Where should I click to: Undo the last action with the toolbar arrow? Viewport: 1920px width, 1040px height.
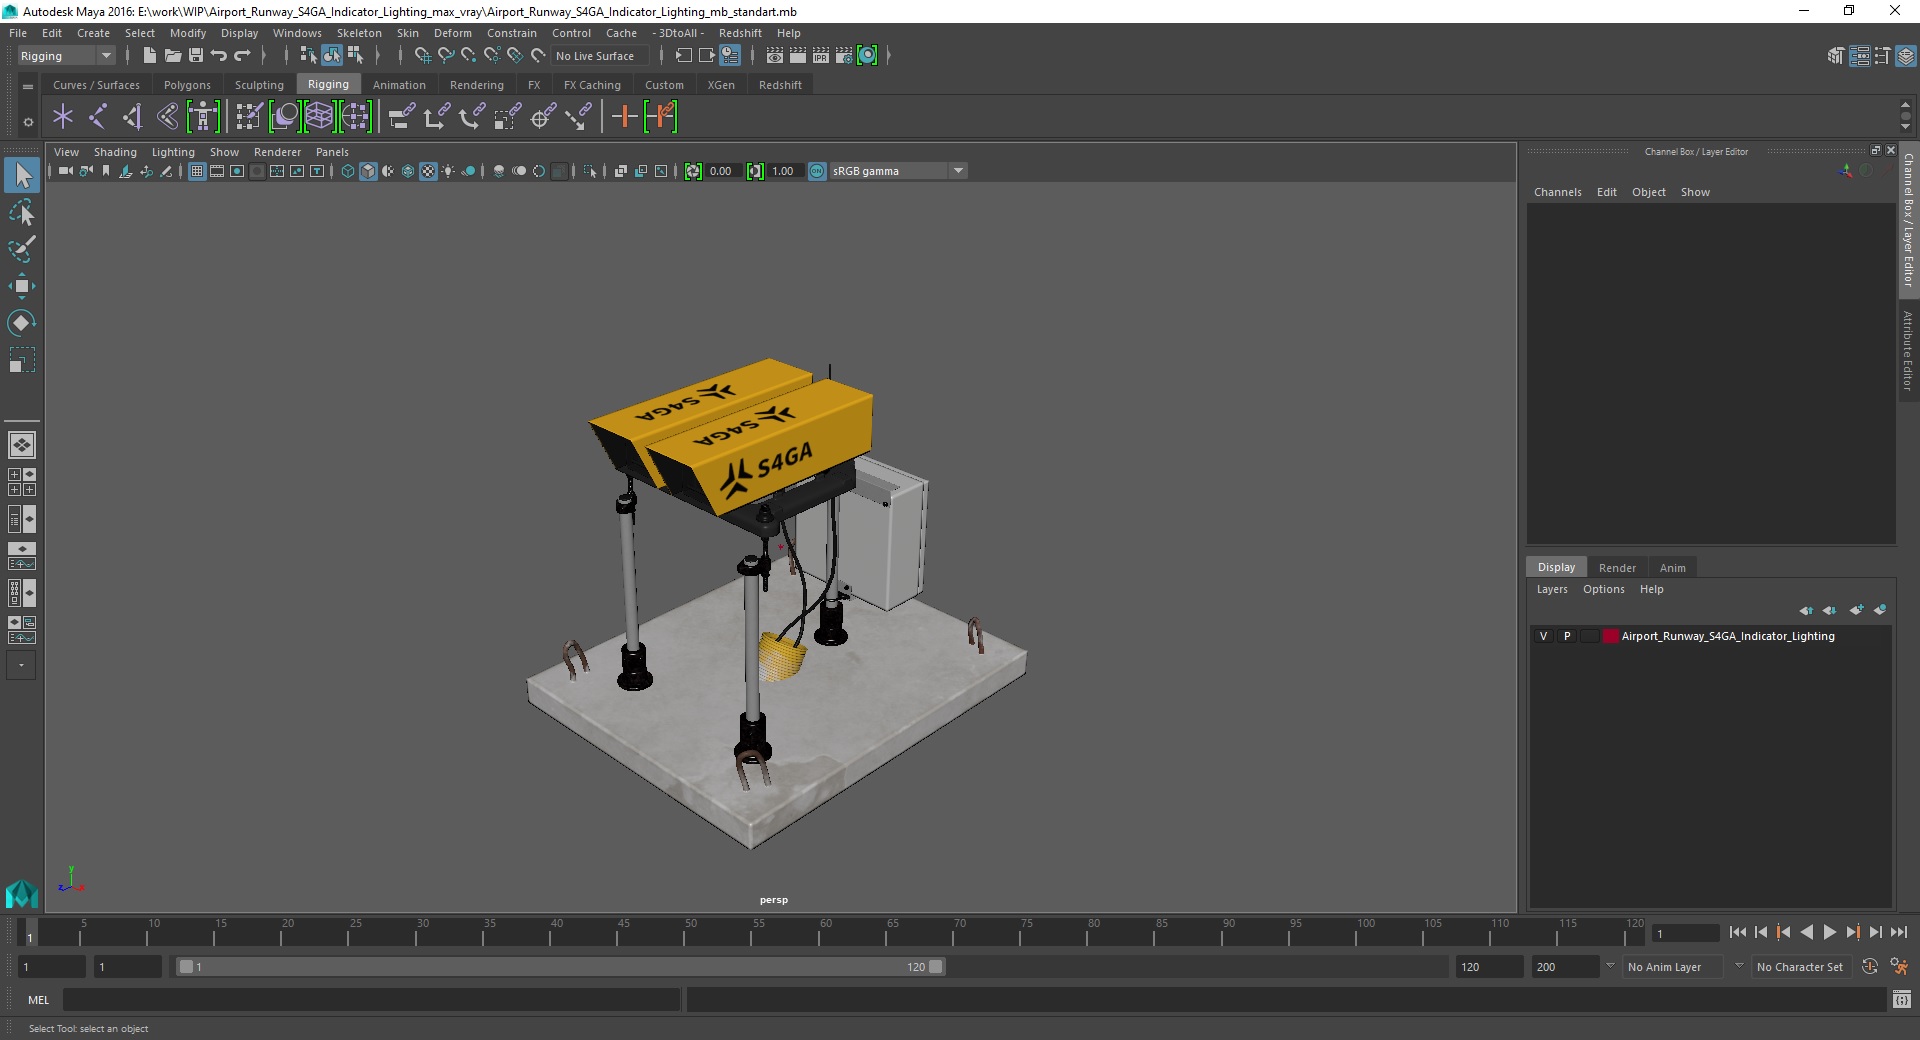(219, 56)
